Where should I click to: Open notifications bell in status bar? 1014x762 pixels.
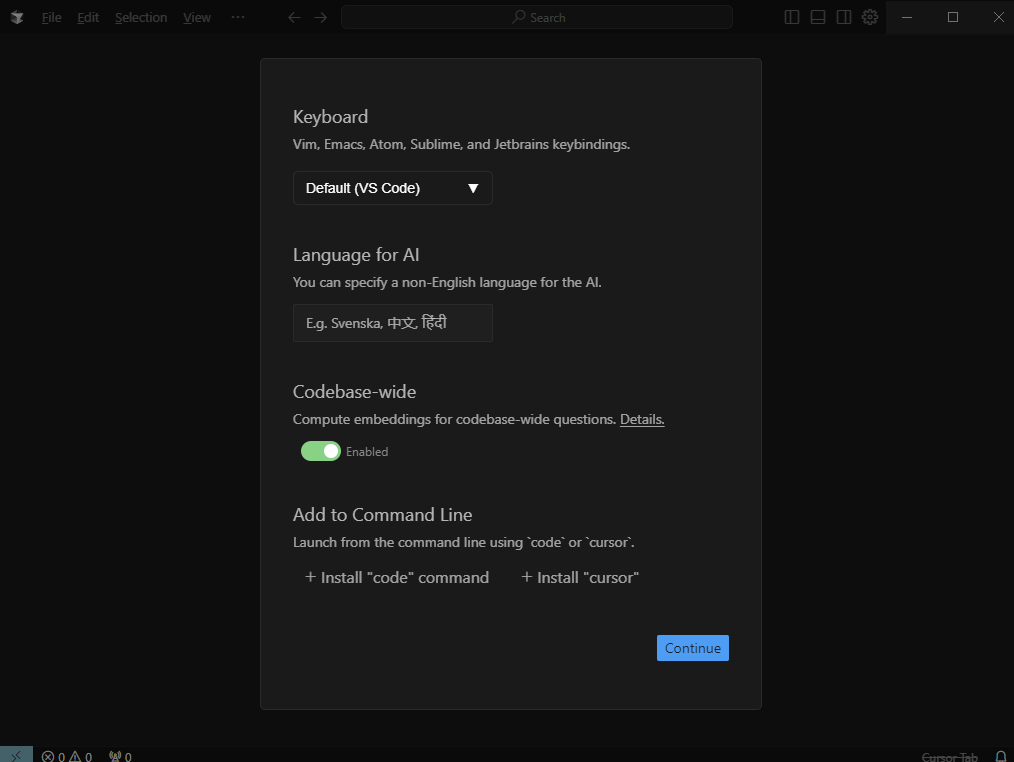click(1000, 756)
